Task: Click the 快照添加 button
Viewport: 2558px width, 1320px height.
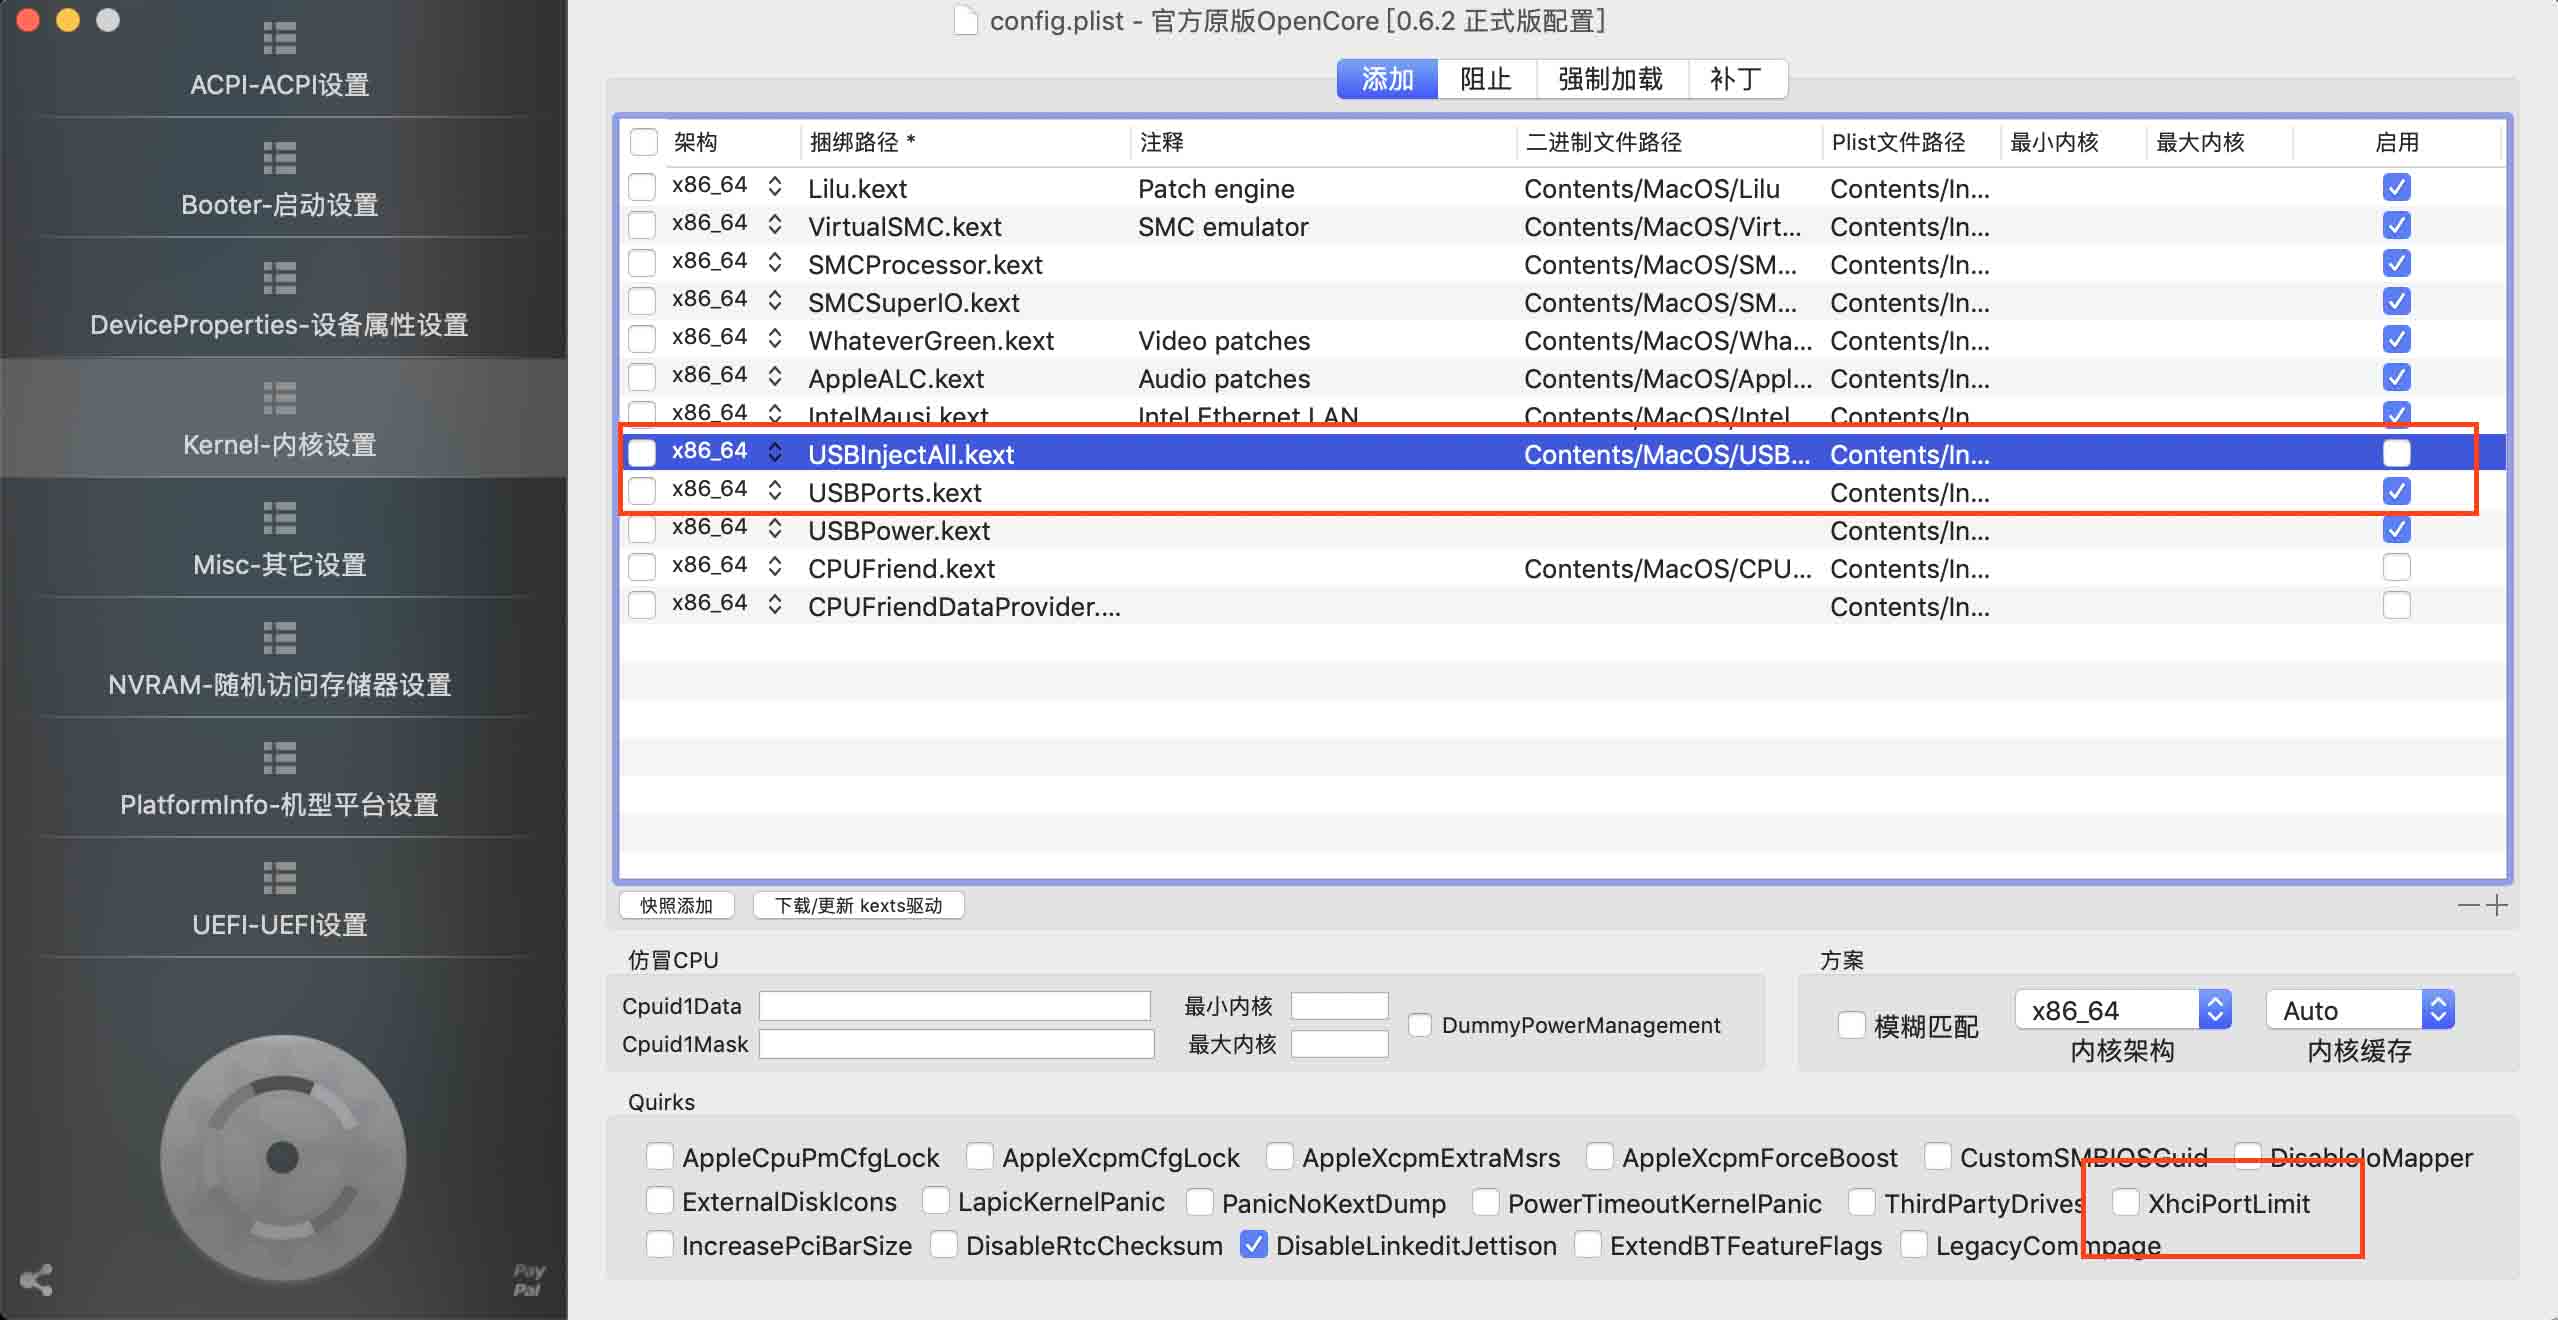Action: (x=676, y=905)
